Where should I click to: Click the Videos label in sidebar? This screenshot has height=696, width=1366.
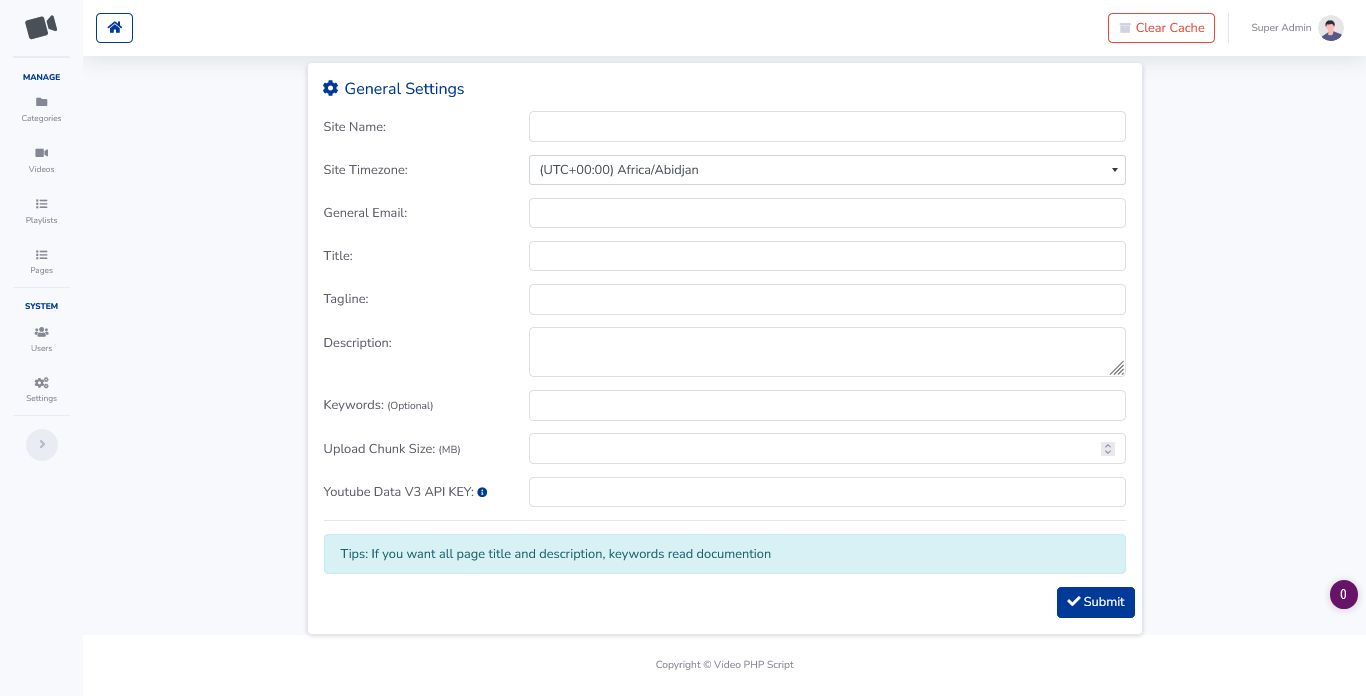point(41,169)
